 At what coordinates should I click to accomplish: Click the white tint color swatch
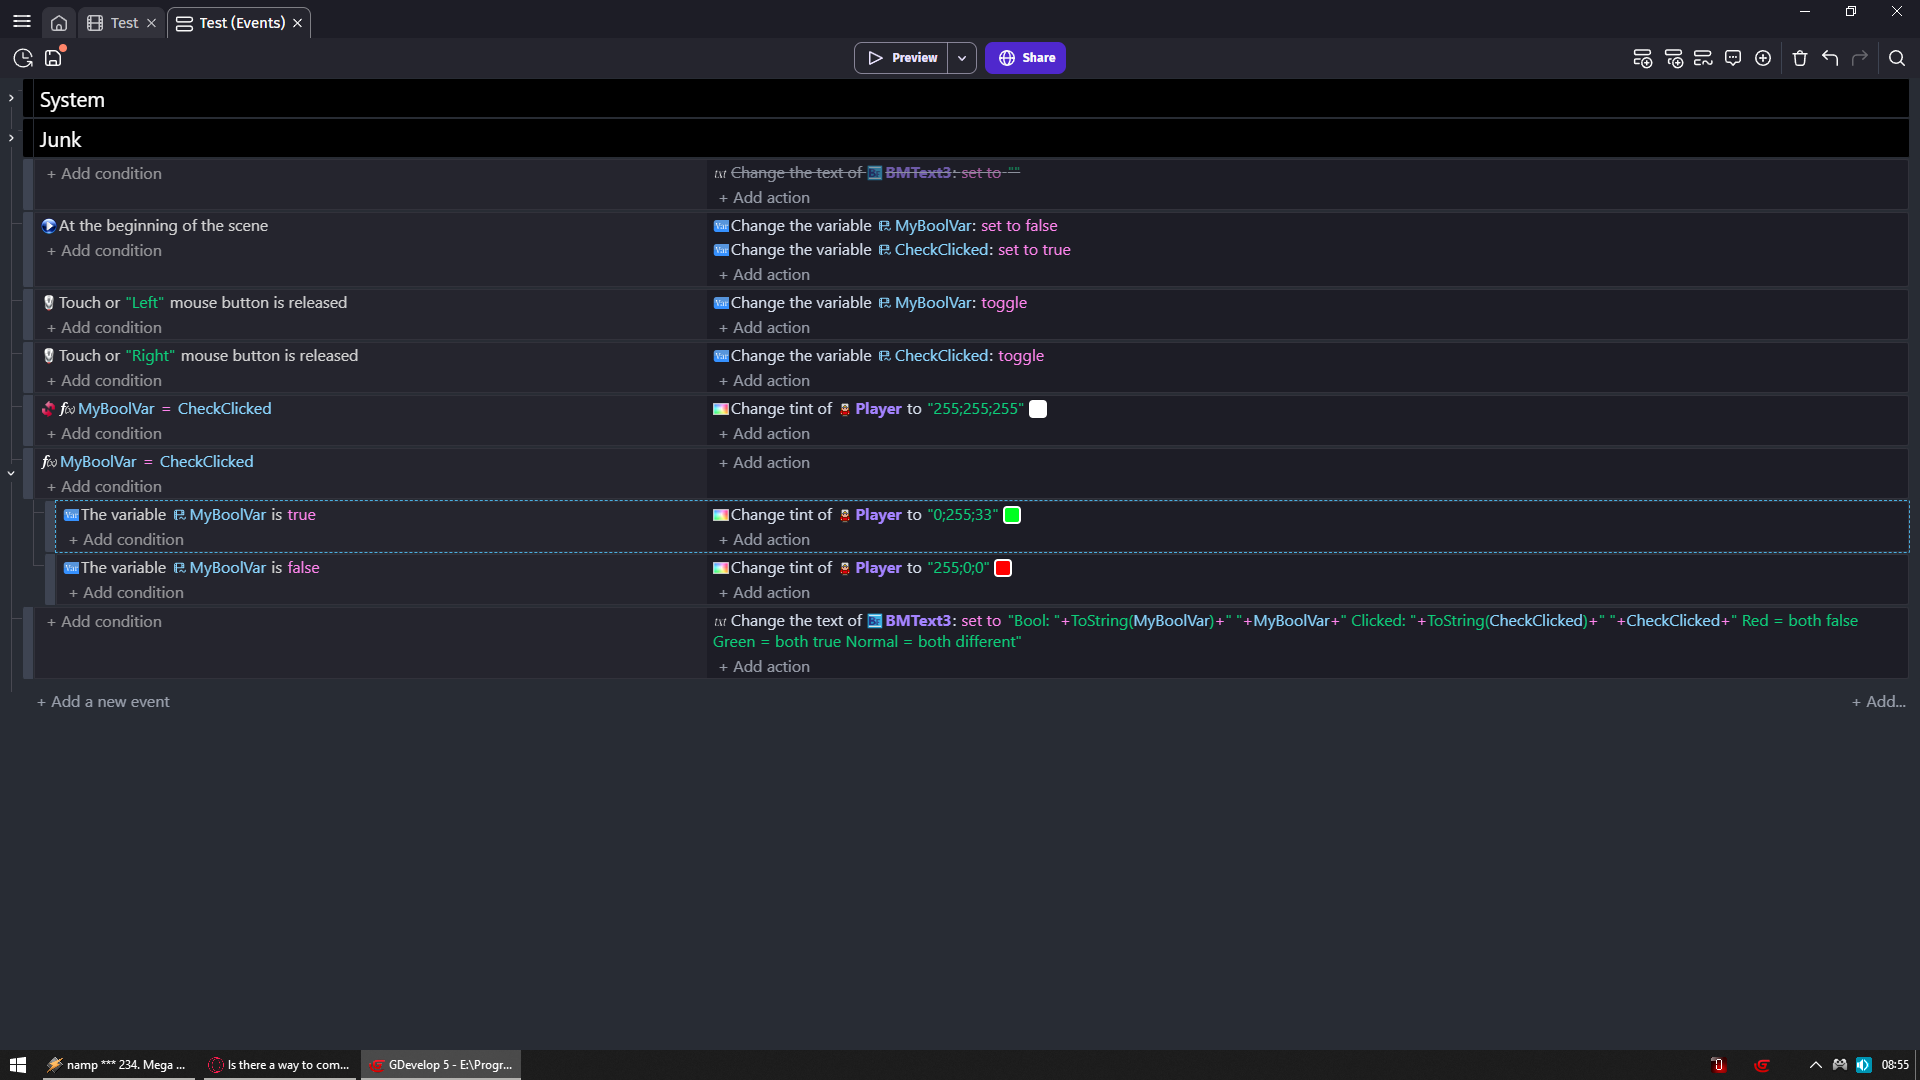click(x=1038, y=409)
